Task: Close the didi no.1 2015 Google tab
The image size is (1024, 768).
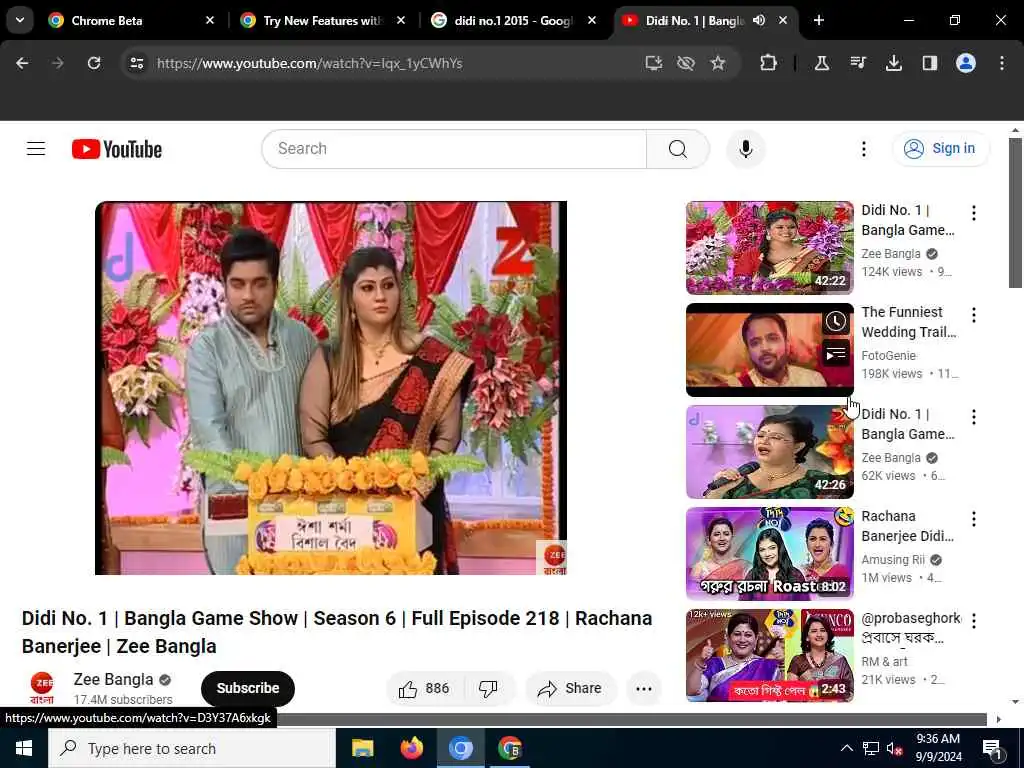Action: (x=591, y=21)
